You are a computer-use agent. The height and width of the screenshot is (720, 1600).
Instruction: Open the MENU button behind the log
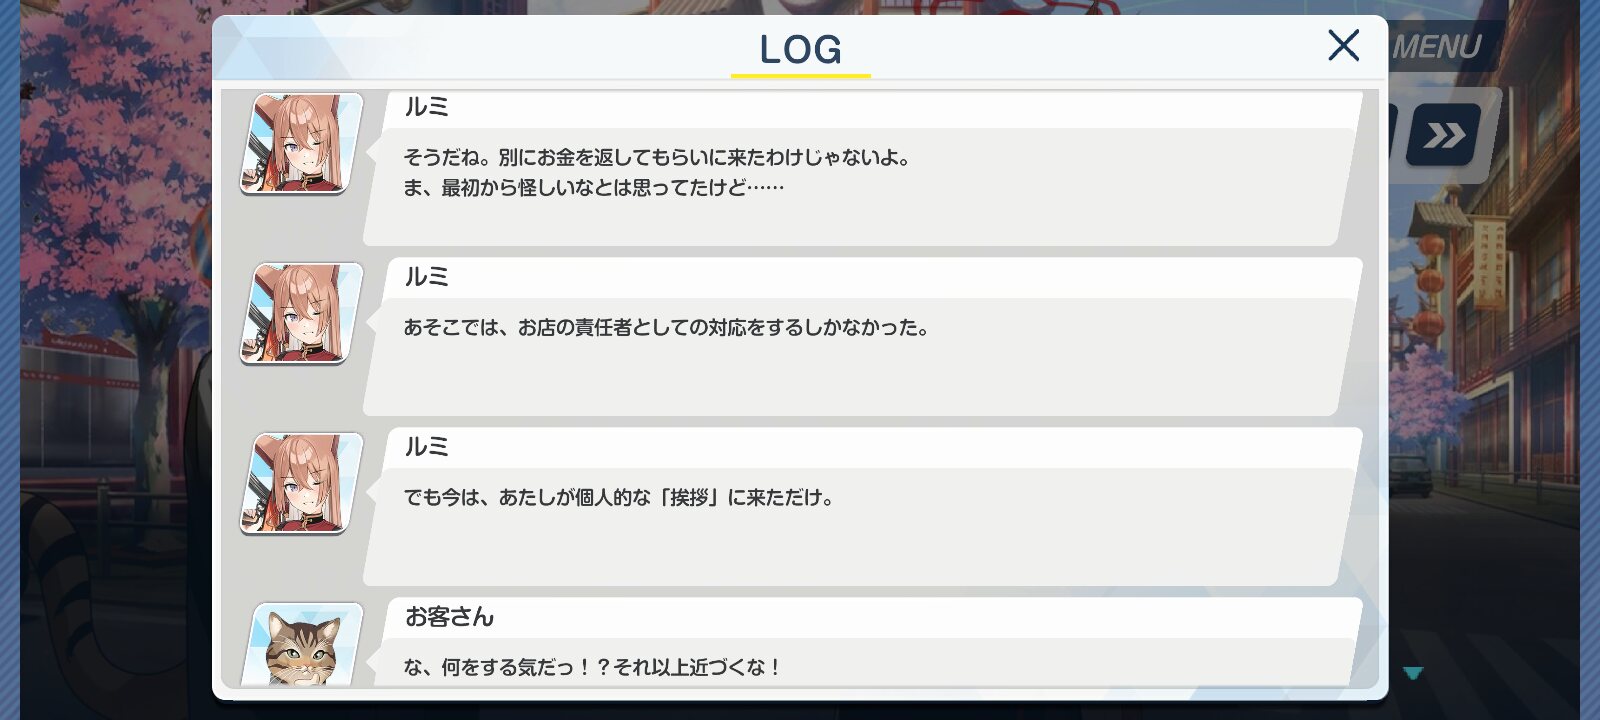click(1437, 47)
